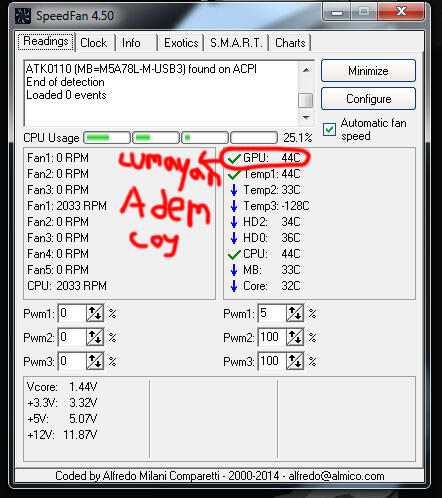Click the log scrollbar up arrow
The height and width of the screenshot is (498, 442).
tap(306, 70)
